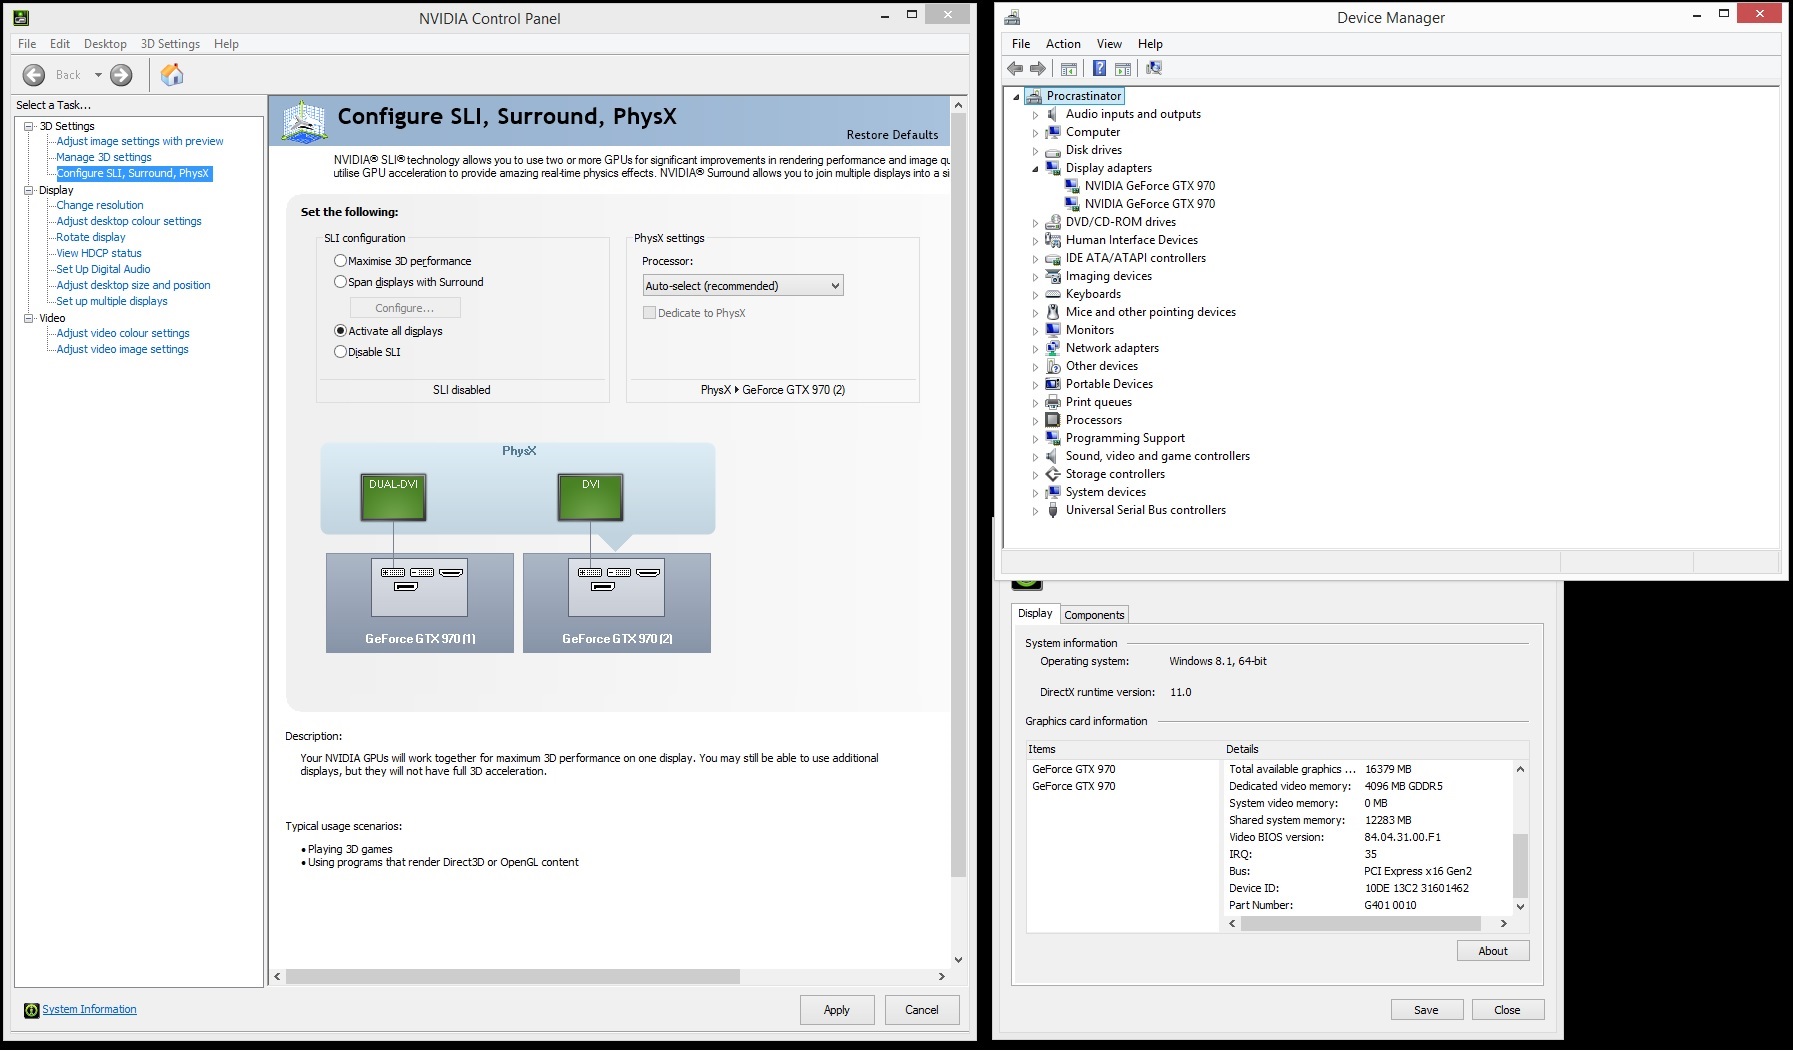
Task: Choose the Disable SLI radio button
Action: (x=340, y=352)
